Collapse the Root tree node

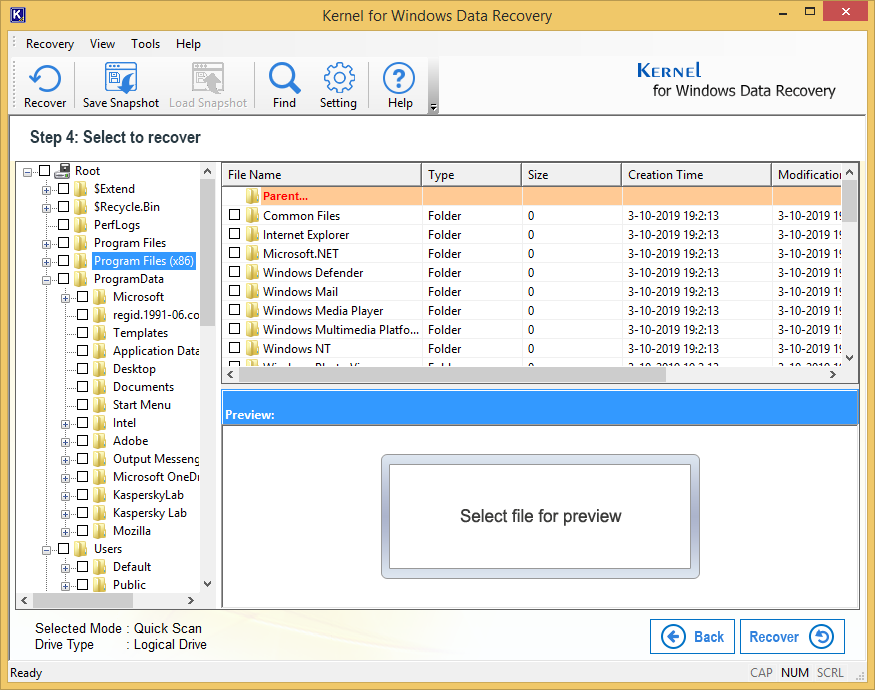click(x=27, y=172)
